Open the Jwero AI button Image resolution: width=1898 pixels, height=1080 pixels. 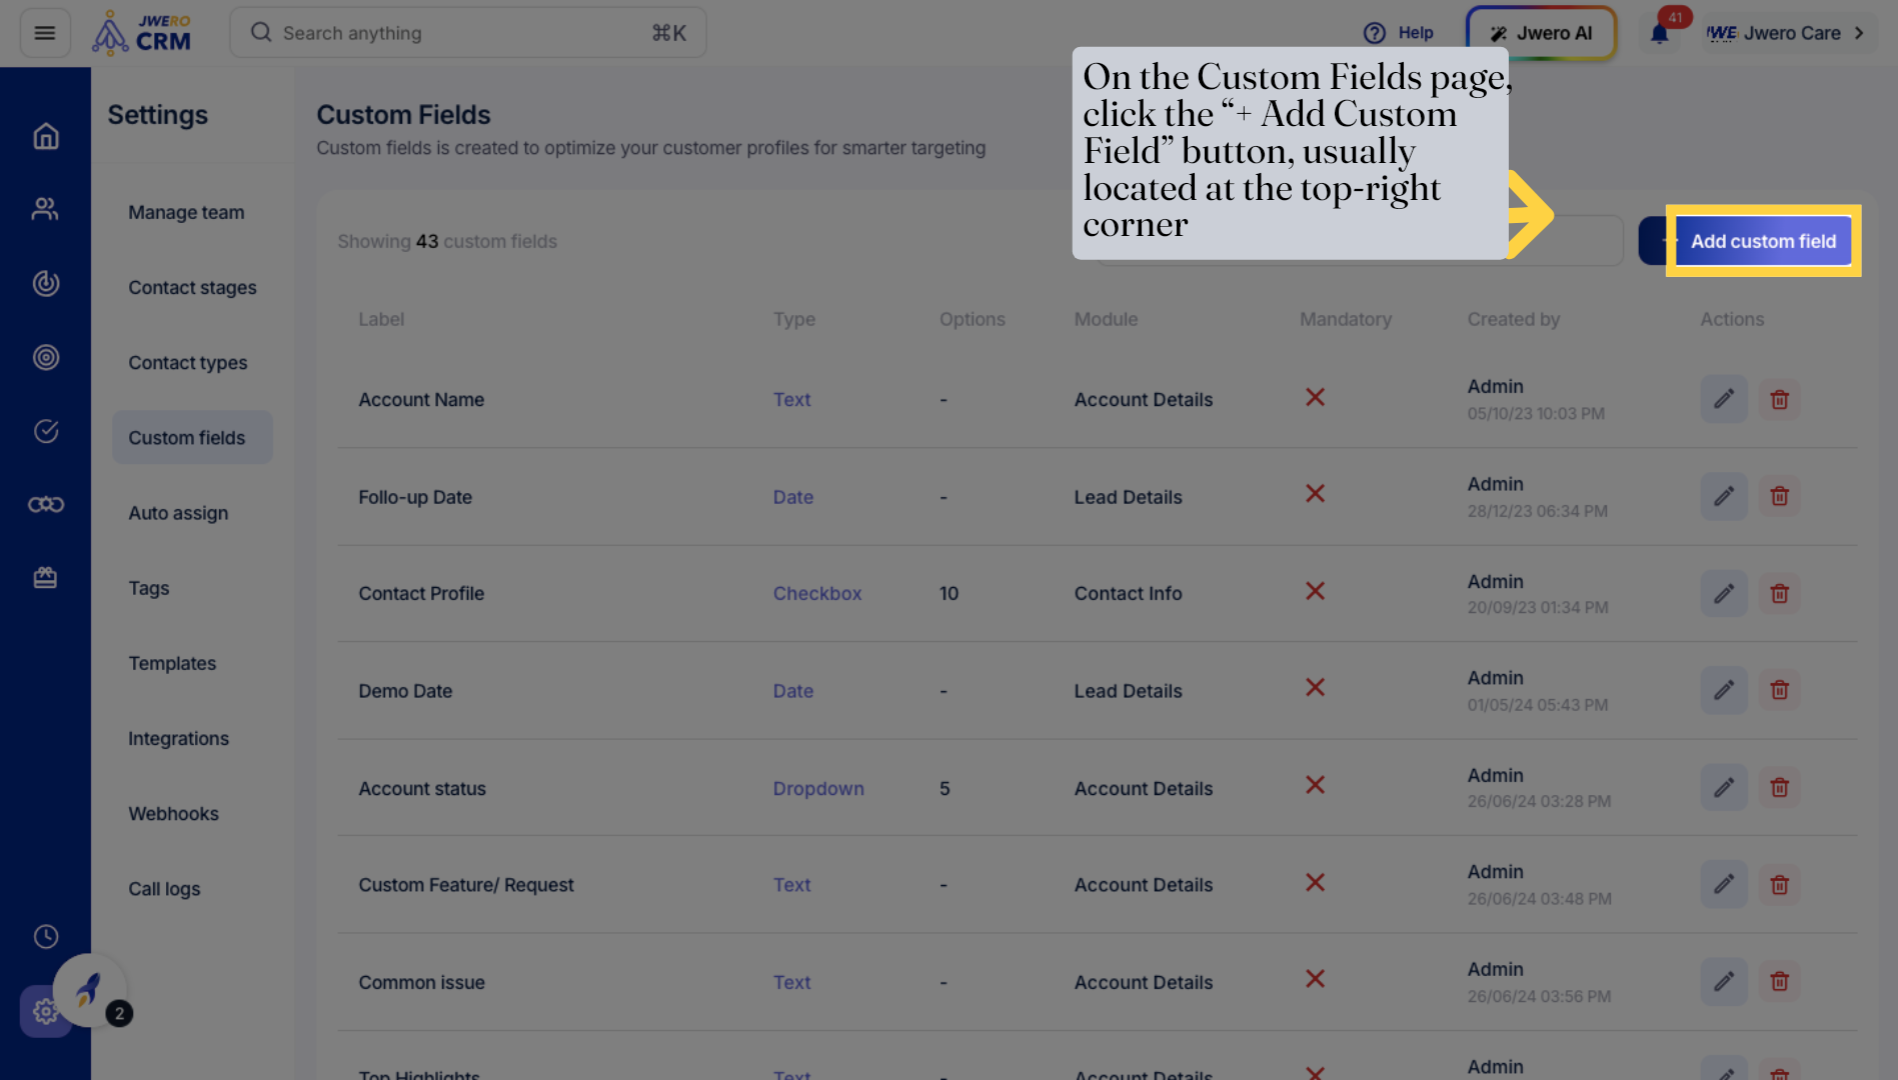(x=1541, y=33)
